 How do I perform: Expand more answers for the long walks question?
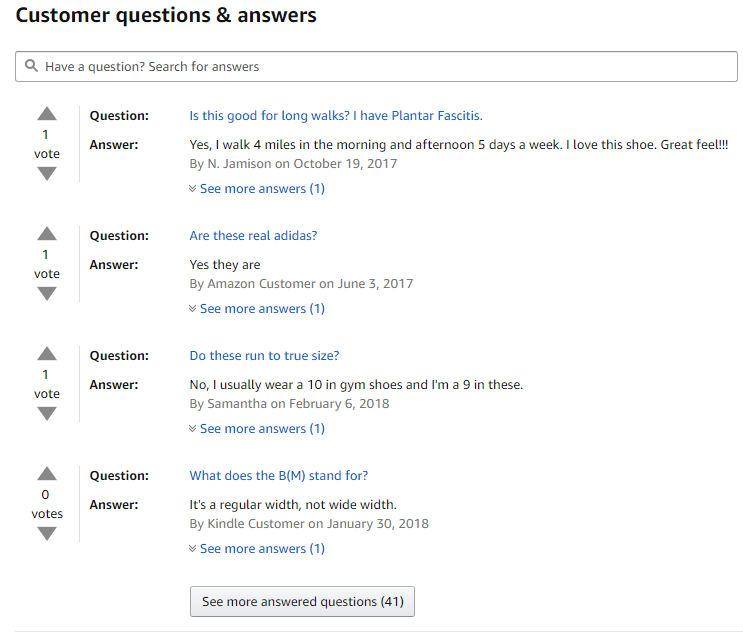click(257, 189)
